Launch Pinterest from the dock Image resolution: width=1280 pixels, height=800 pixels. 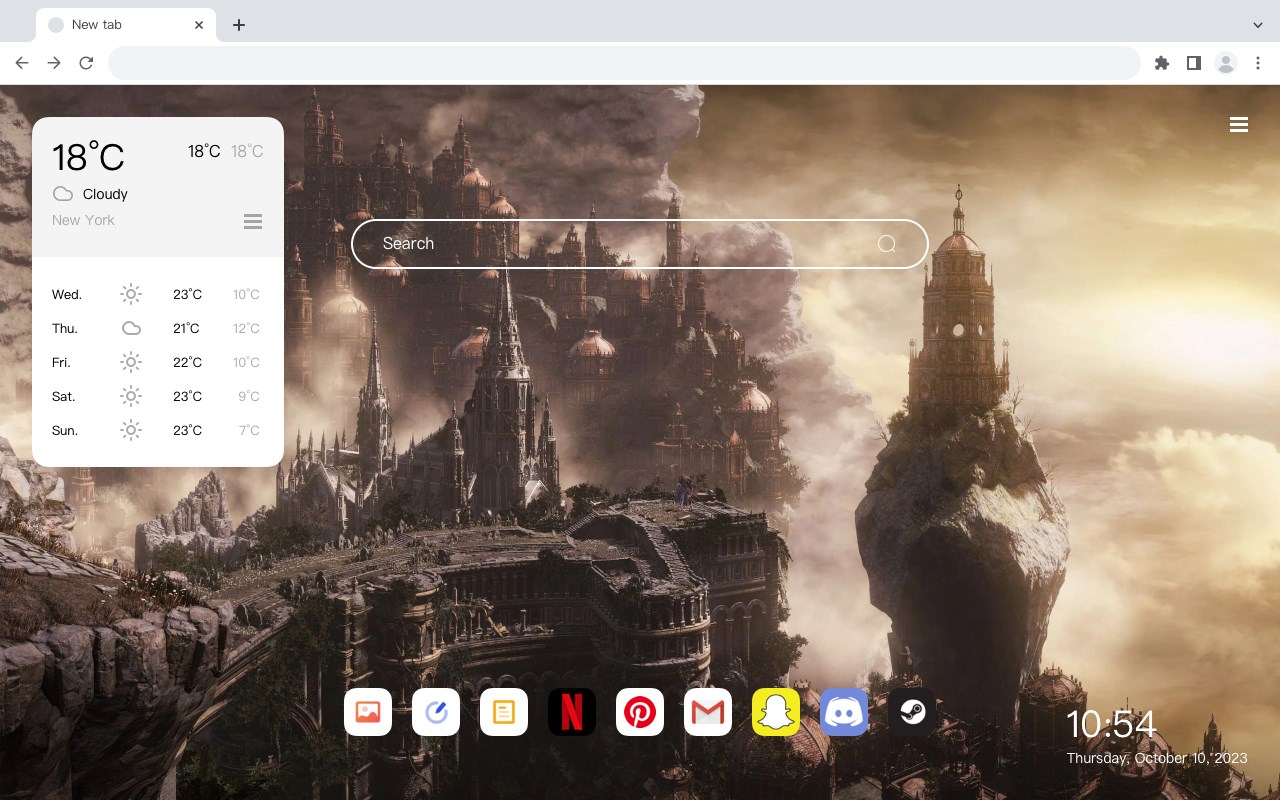click(x=640, y=712)
